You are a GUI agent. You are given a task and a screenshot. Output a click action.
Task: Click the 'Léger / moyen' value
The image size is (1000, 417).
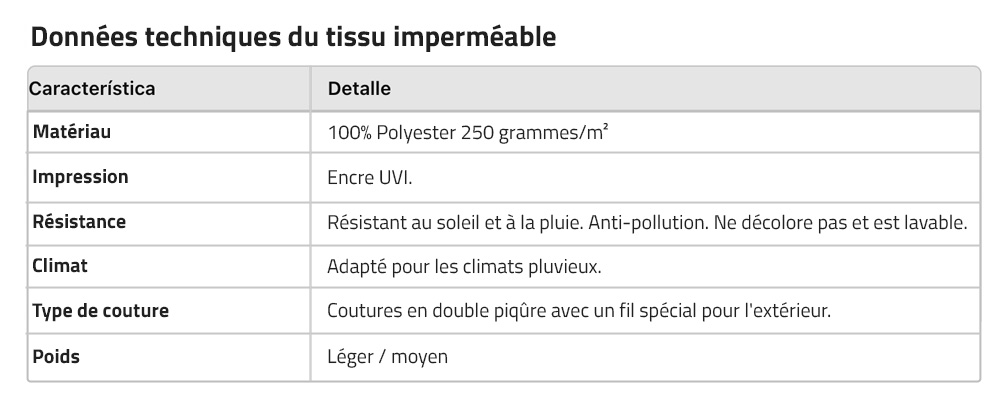(x=387, y=357)
